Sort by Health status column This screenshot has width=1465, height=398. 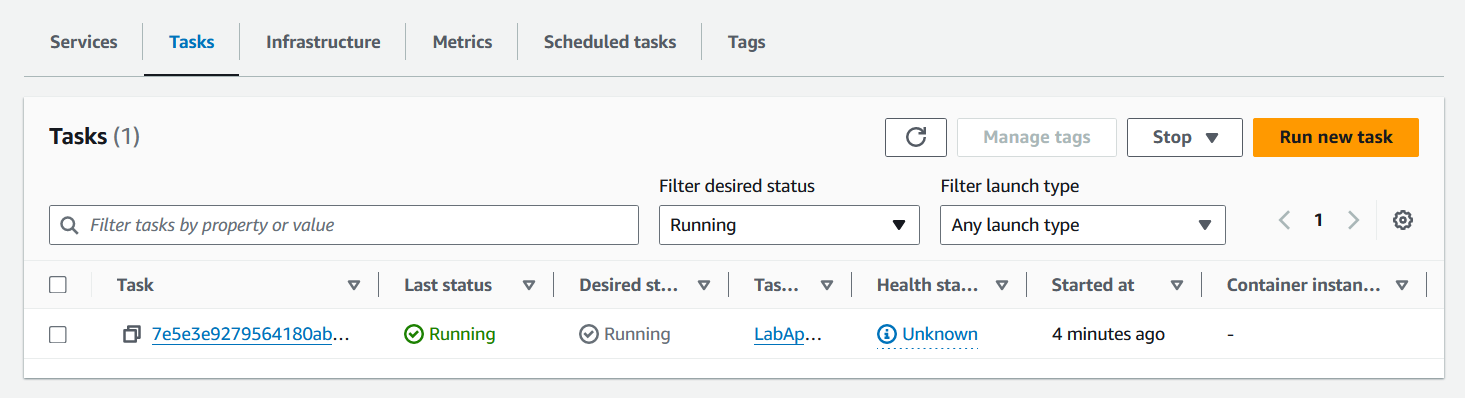[x=1002, y=285]
